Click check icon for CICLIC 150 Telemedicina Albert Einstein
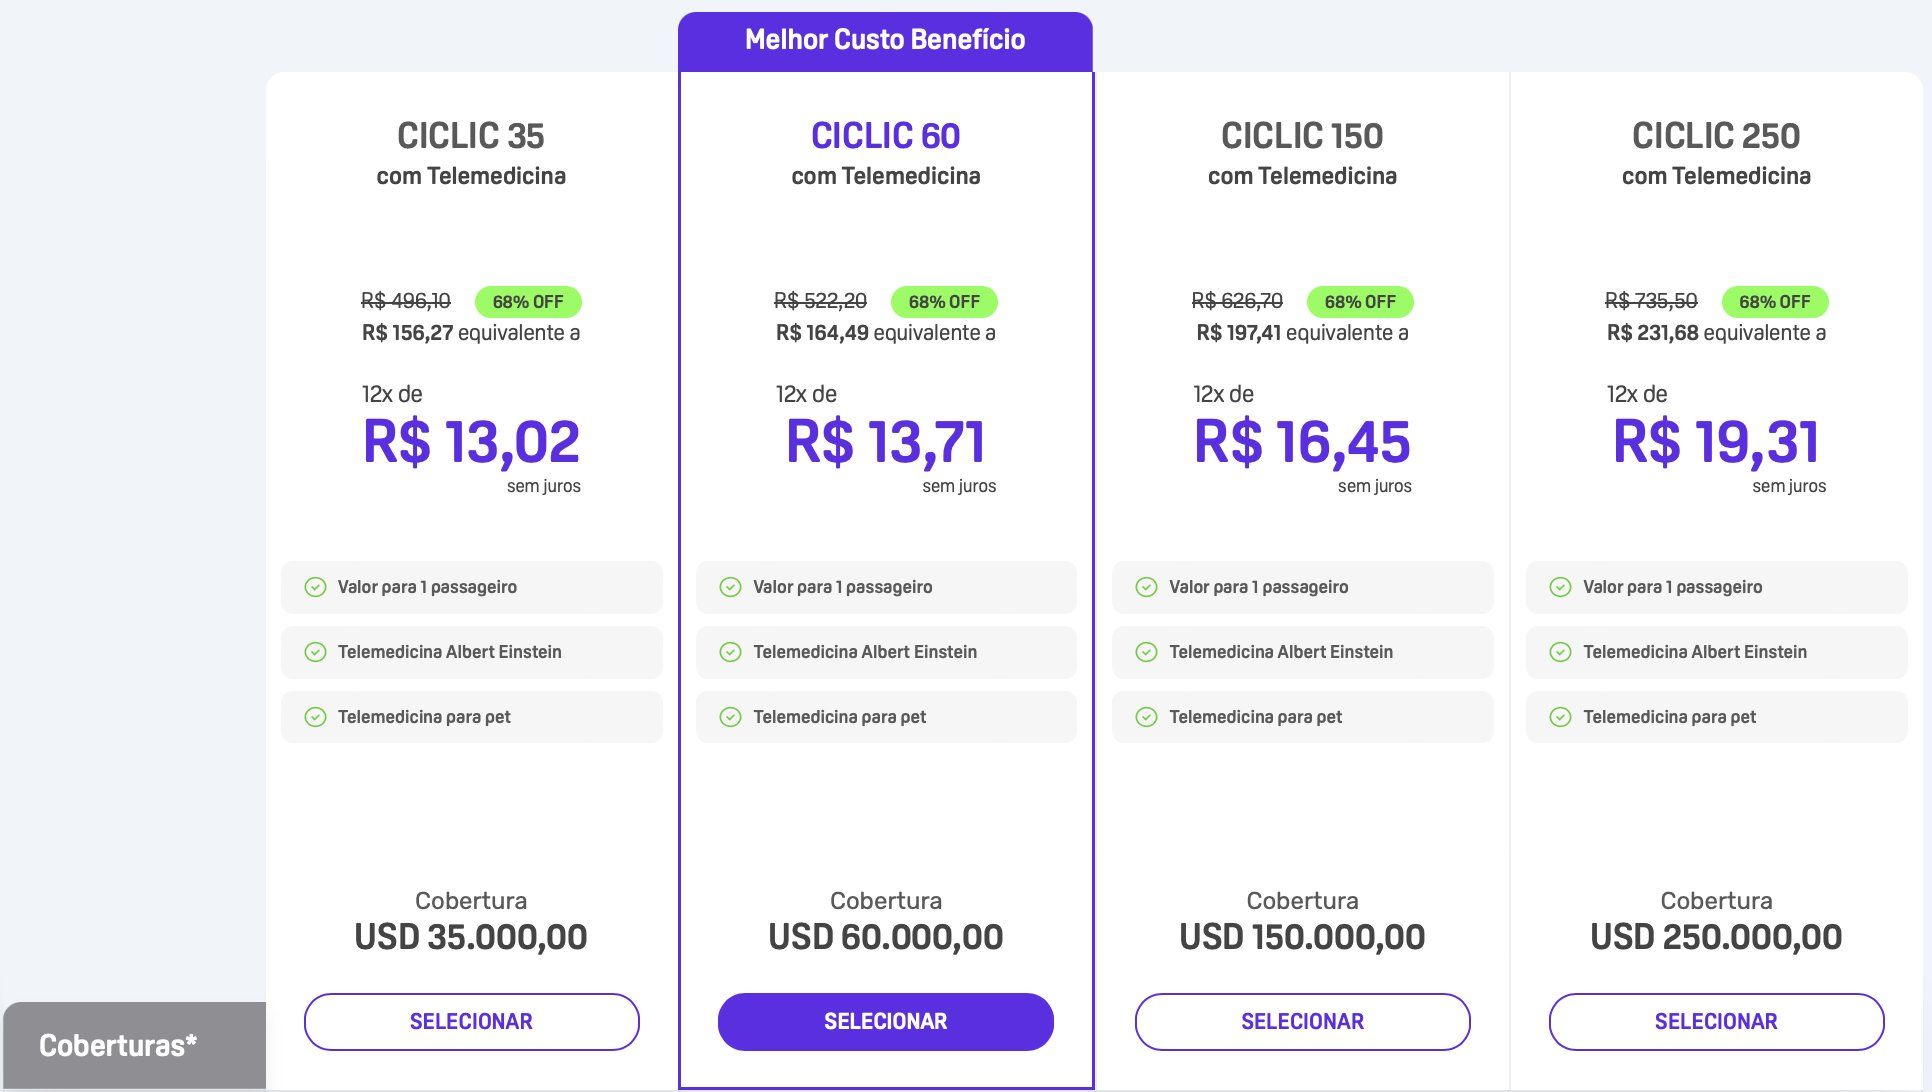Viewport: 1932px width, 1092px height. (1146, 652)
